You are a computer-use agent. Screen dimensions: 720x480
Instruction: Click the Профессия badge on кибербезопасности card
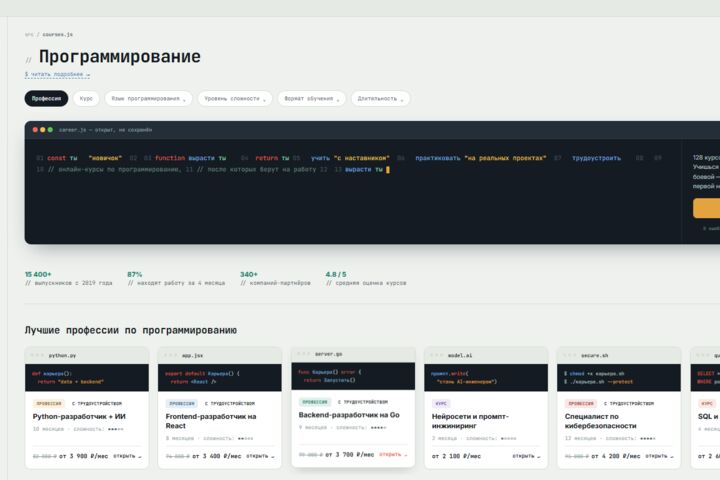[581, 403]
